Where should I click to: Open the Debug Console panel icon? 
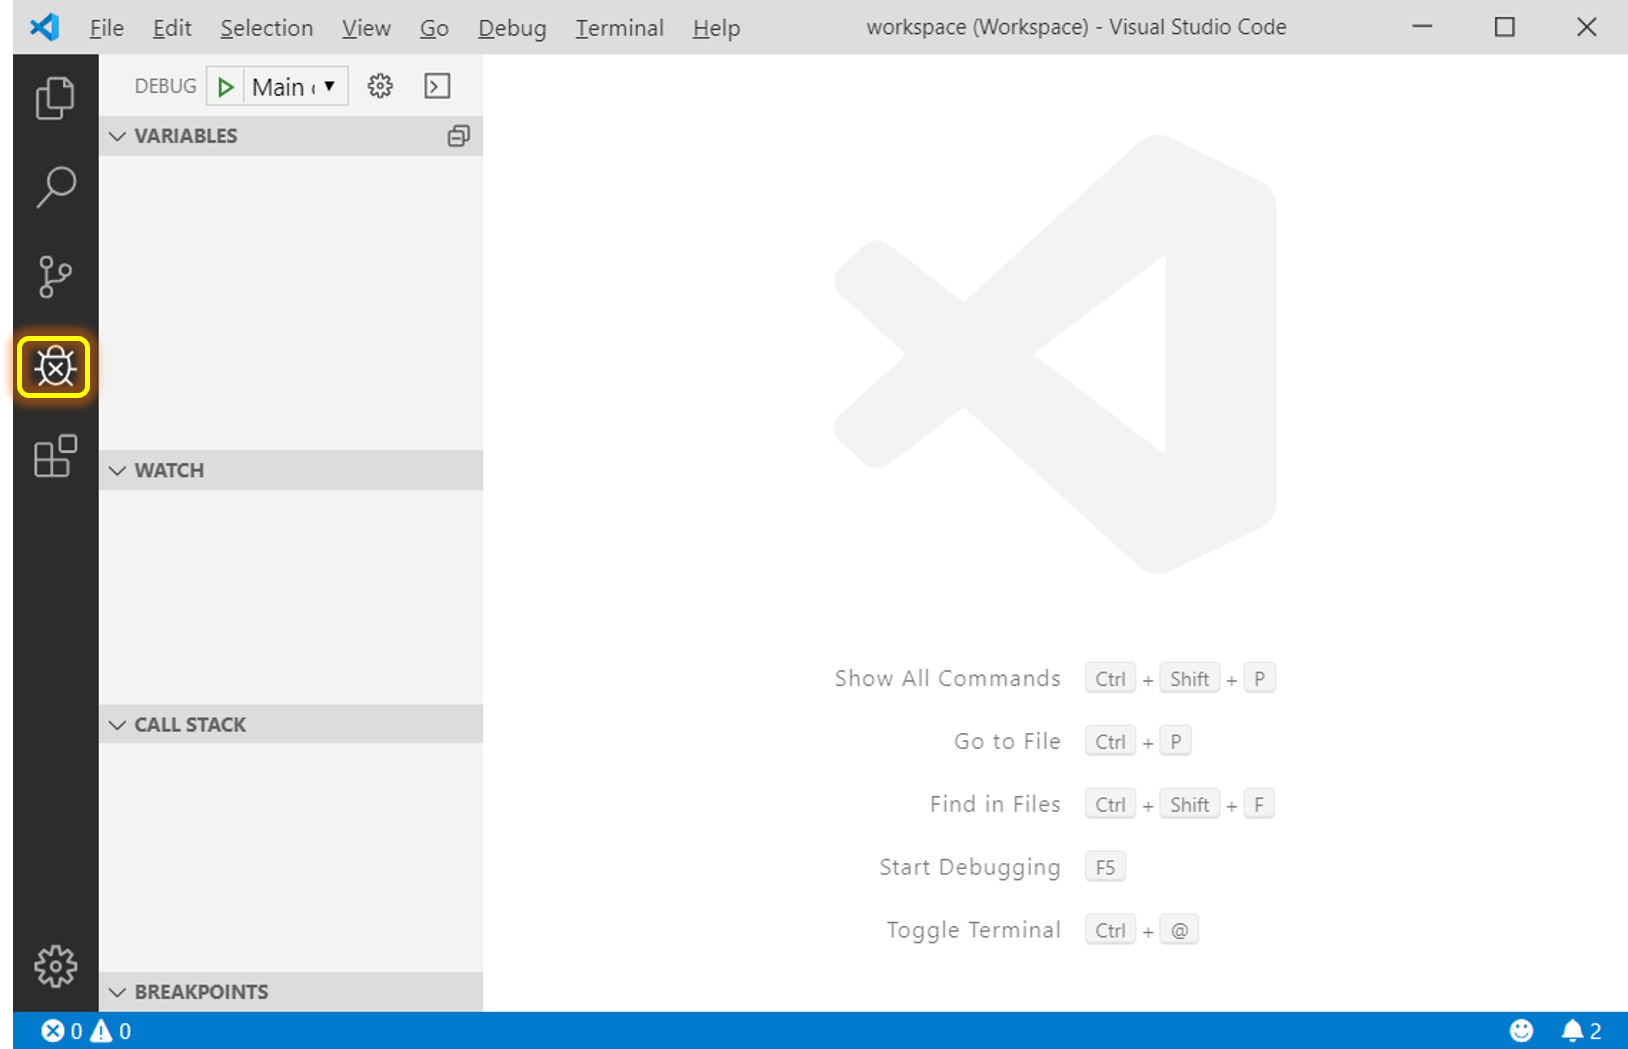437,86
